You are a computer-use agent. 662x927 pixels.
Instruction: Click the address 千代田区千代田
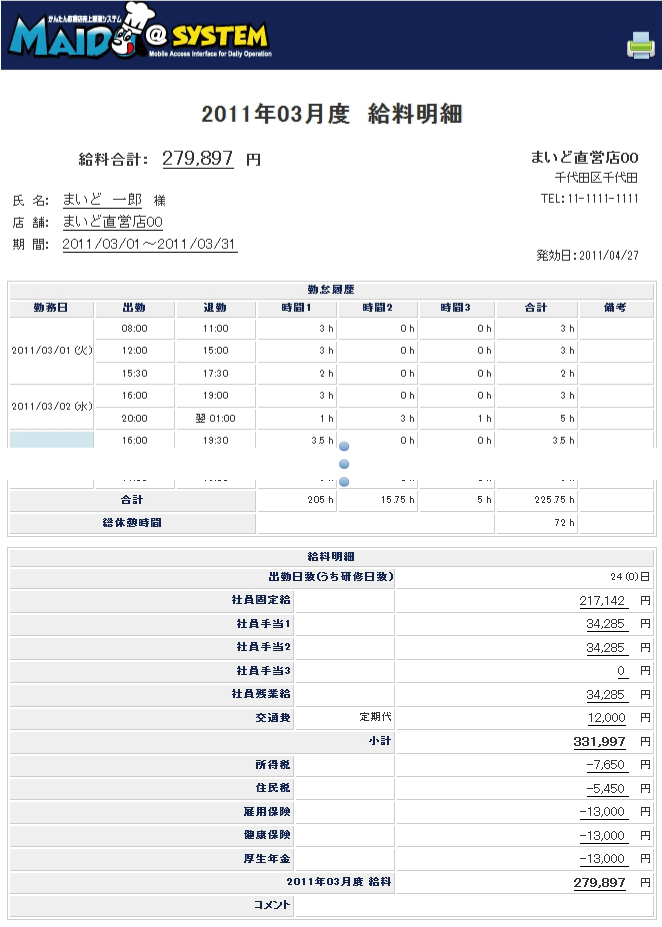click(x=596, y=177)
